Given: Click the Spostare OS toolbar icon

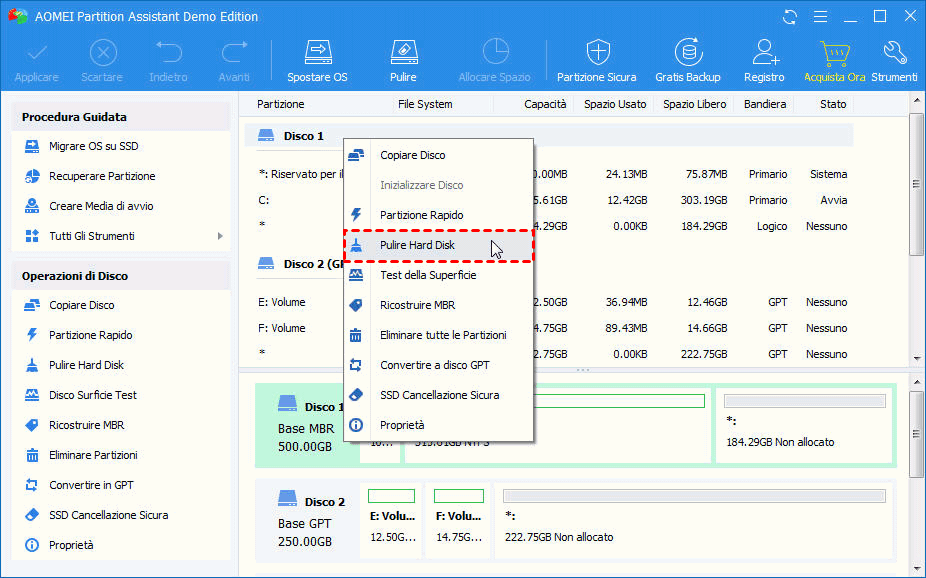Looking at the screenshot, I should [x=317, y=61].
